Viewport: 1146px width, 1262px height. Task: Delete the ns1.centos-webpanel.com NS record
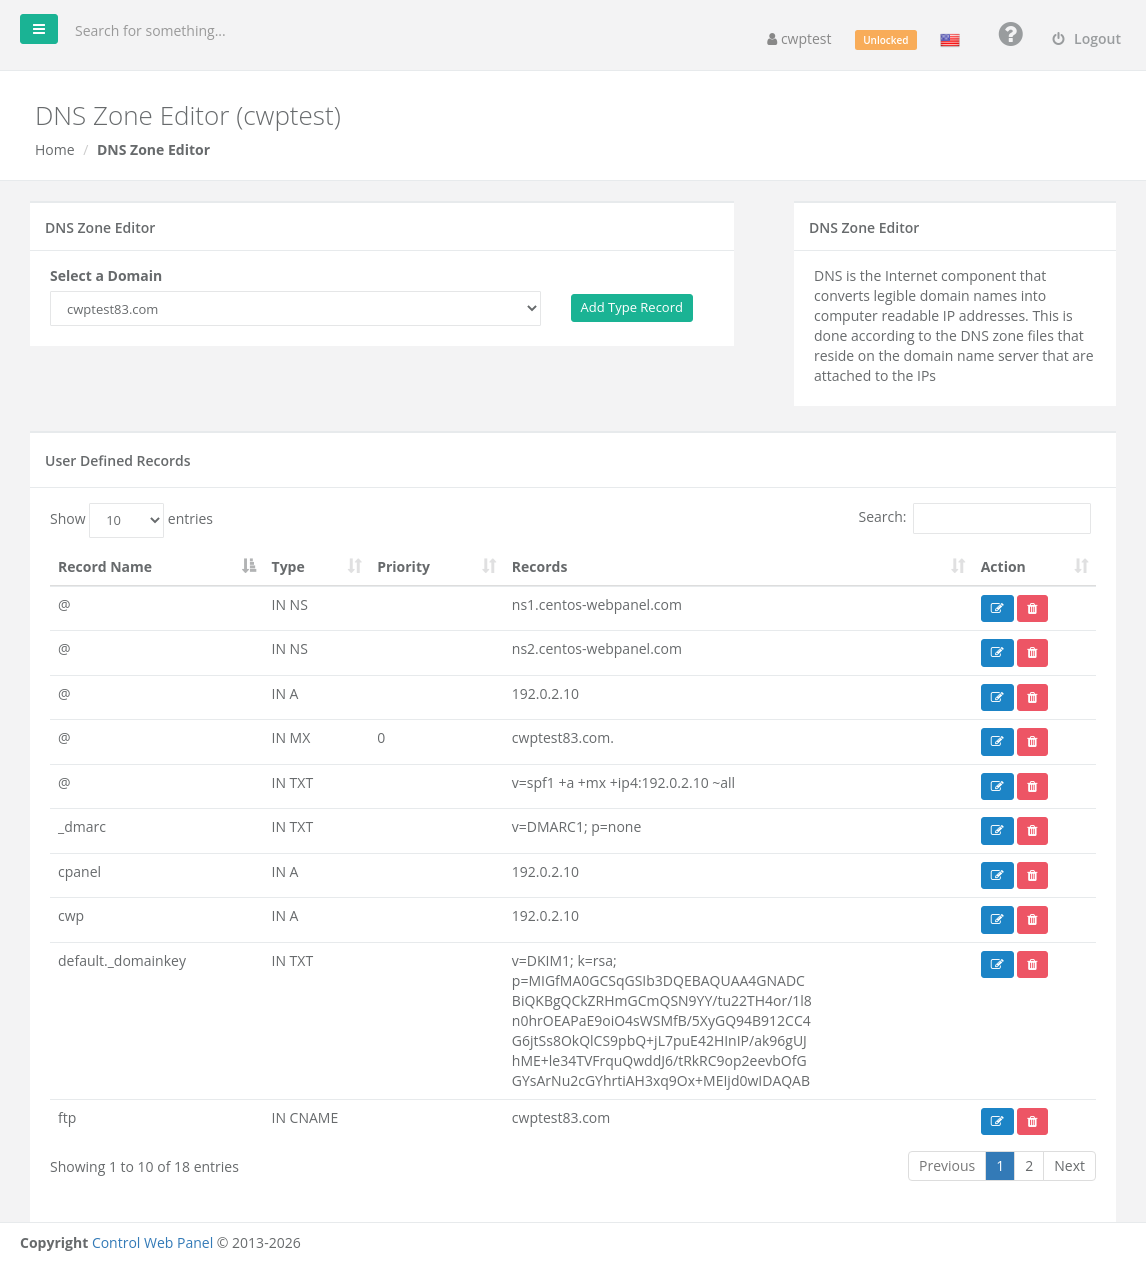click(1032, 608)
